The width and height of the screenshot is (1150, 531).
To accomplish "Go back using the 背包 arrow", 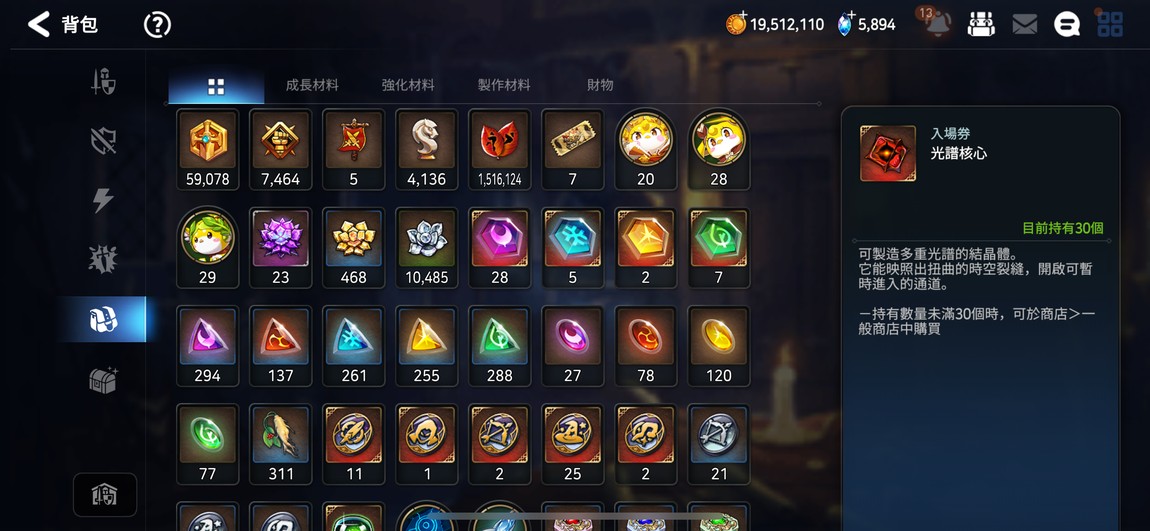I will pos(39,24).
